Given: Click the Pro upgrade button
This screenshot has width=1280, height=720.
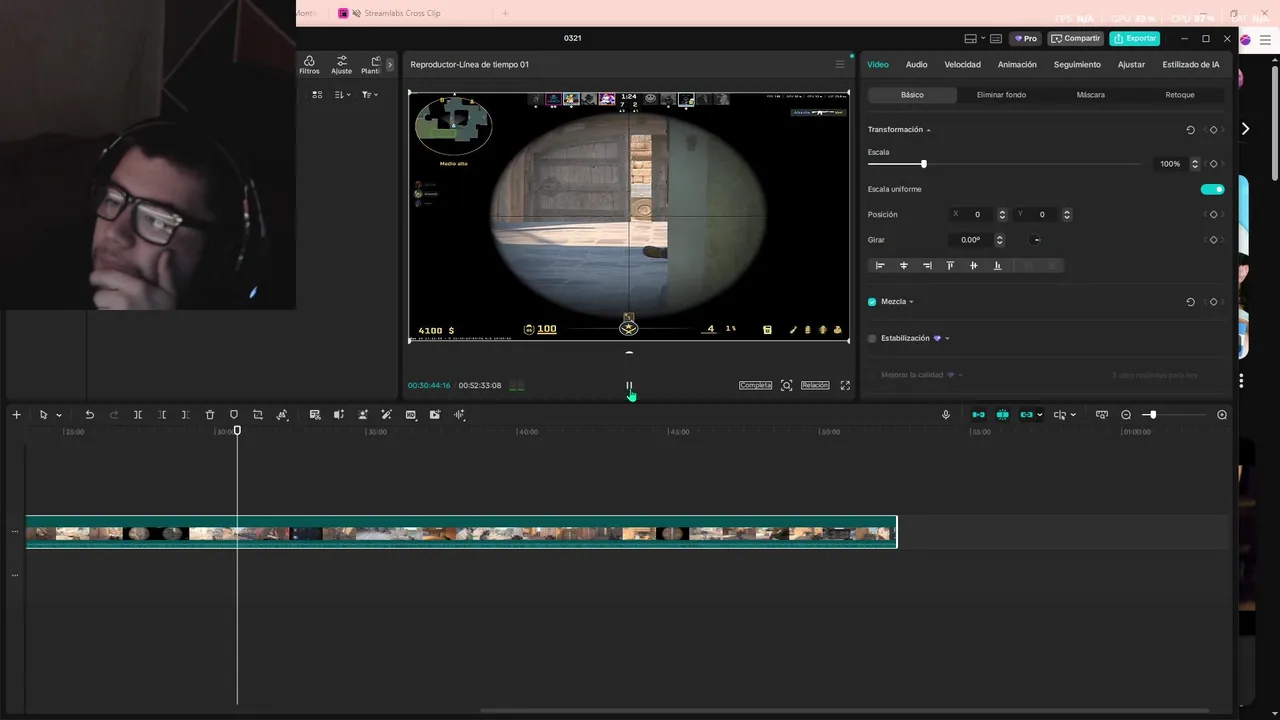Looking at the screenshot, I should click(1026, 38).
